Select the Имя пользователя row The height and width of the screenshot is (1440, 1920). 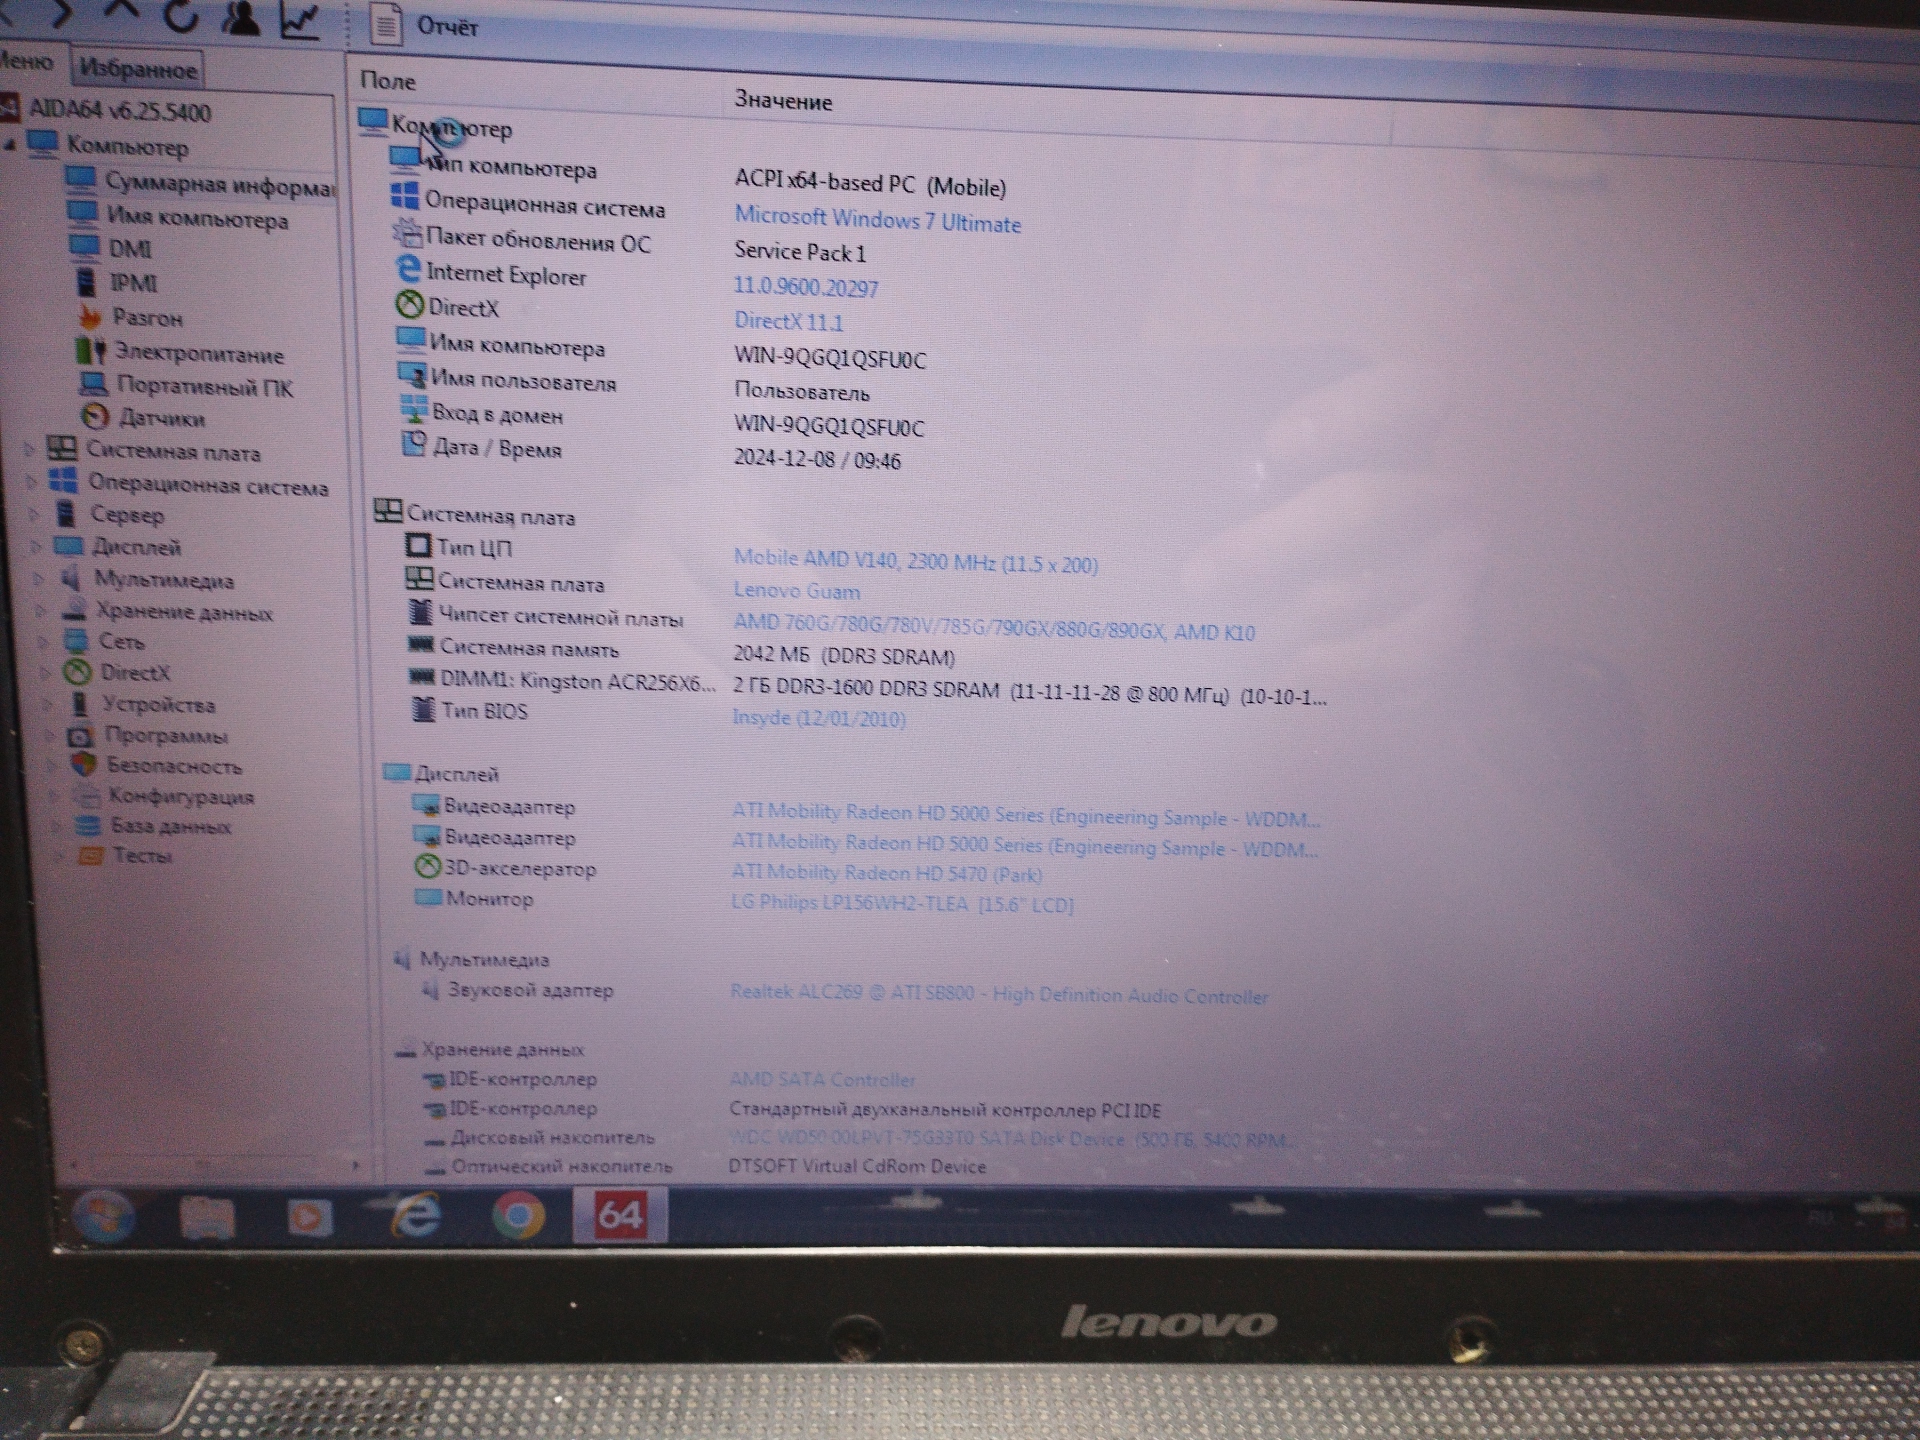click(x=633, y=385)
